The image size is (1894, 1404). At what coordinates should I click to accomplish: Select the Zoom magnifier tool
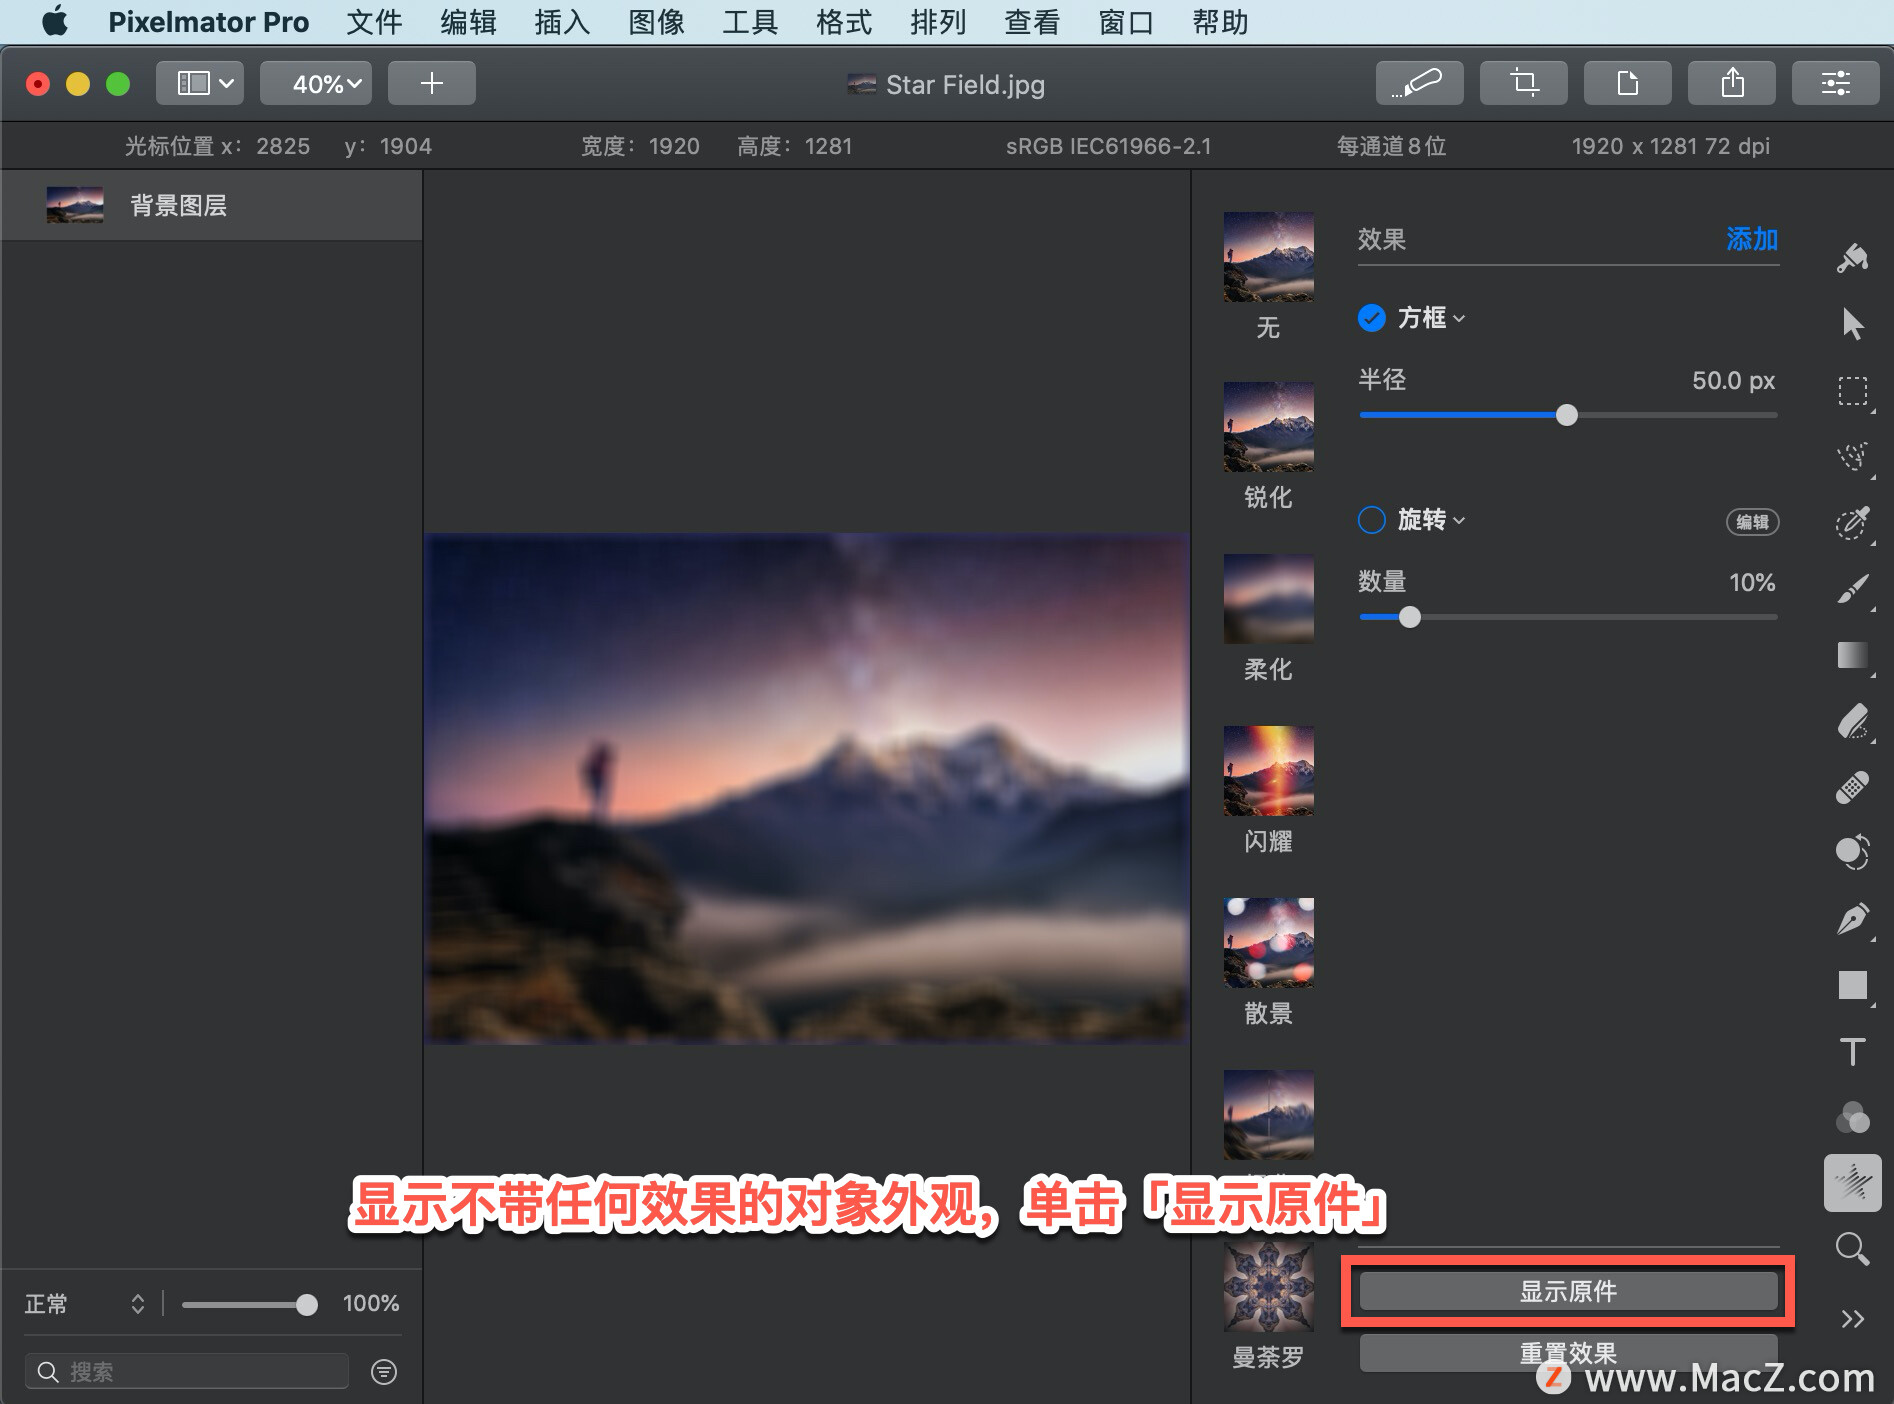1853,1249
